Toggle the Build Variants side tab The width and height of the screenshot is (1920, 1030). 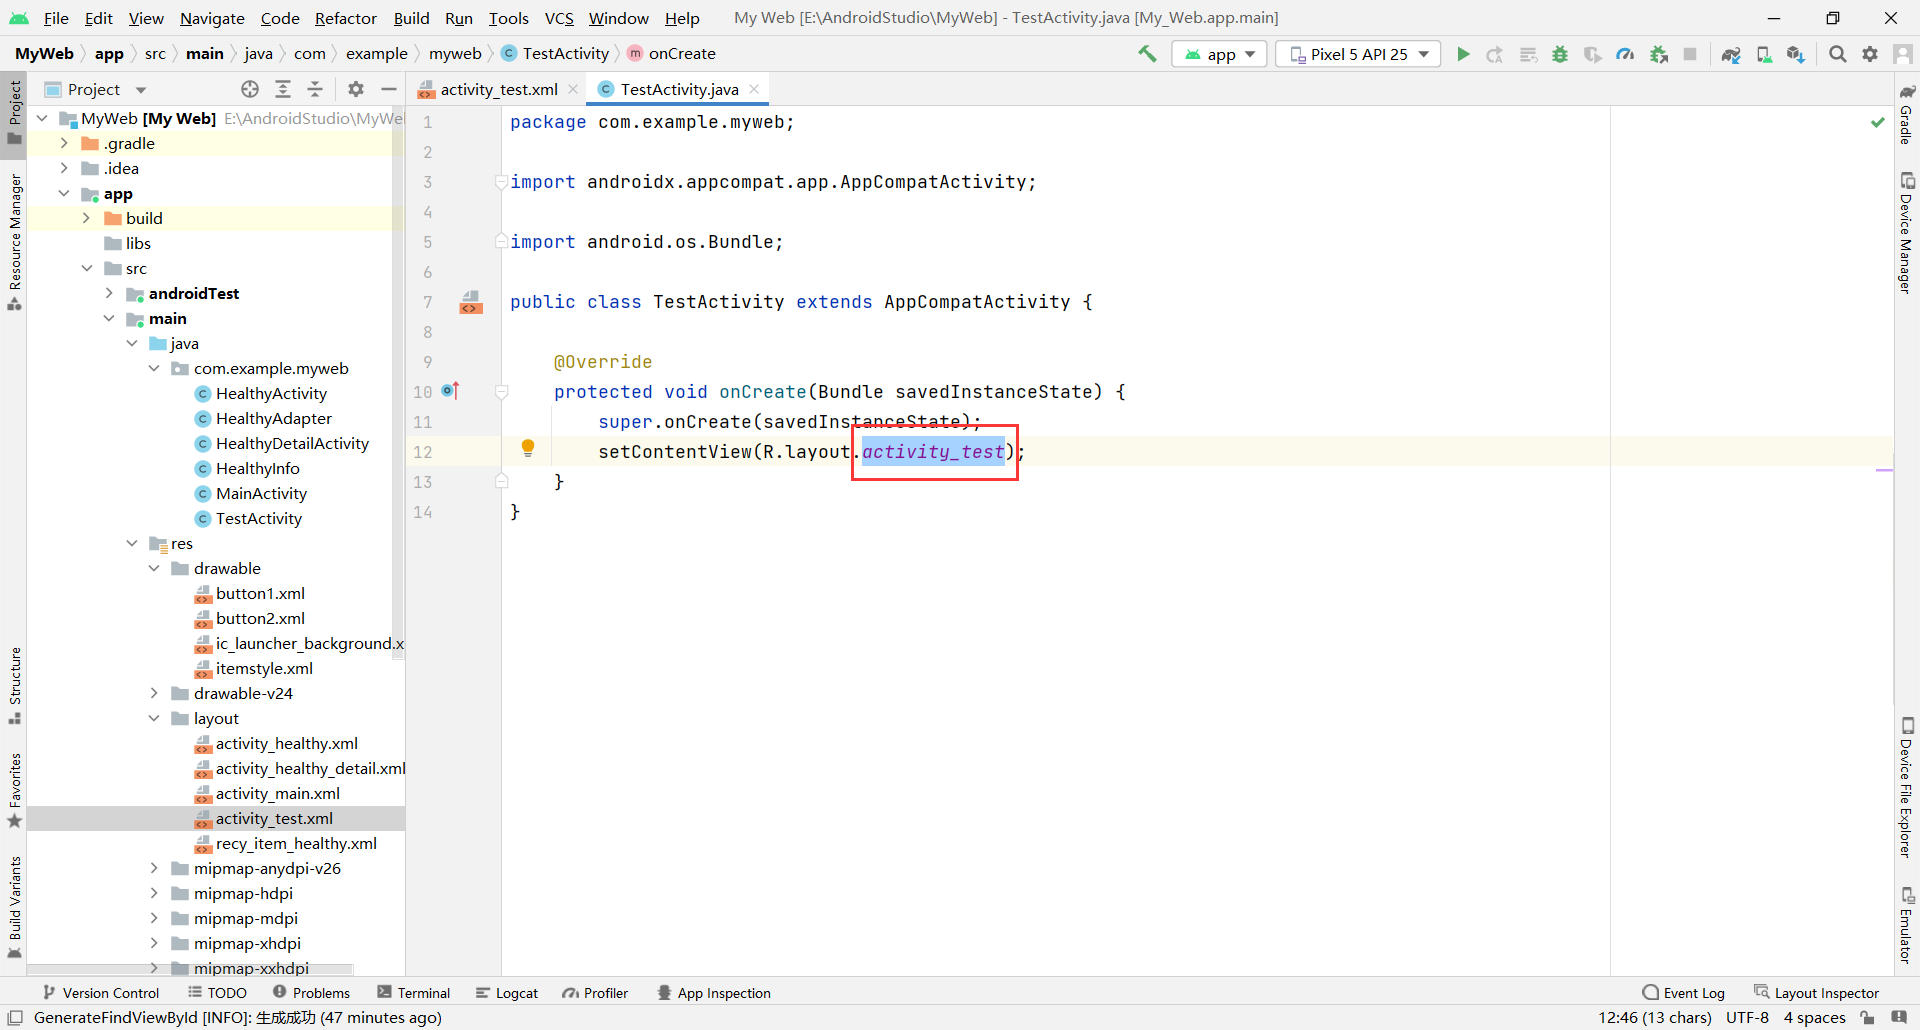14,906
